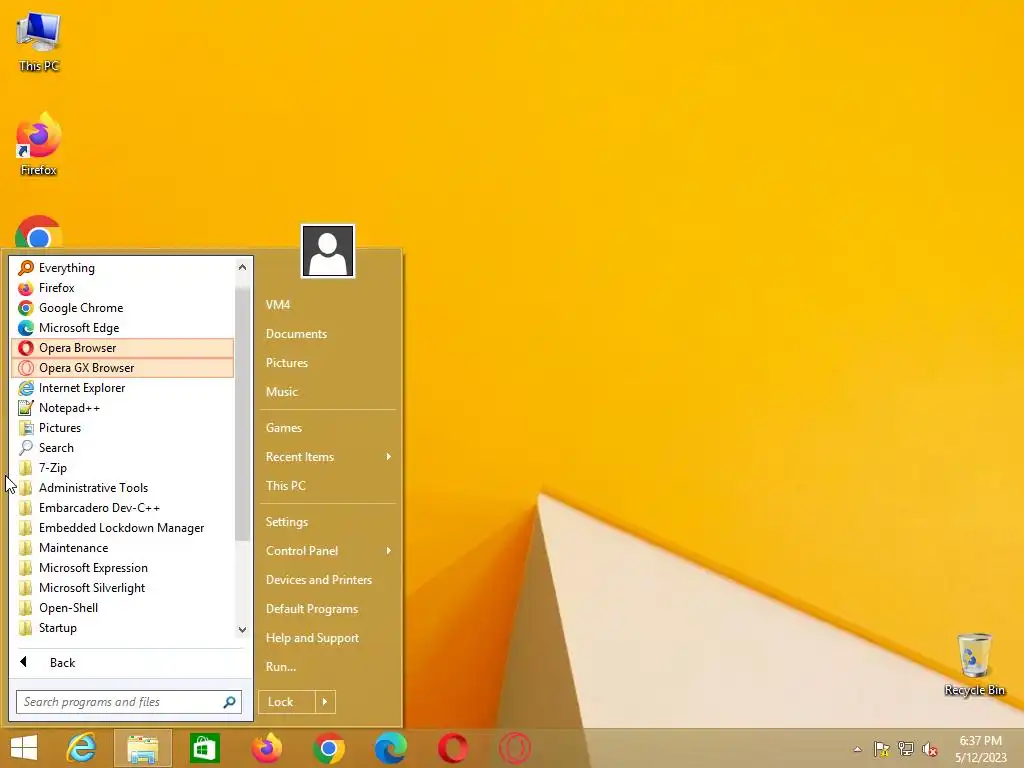Click the network tray icon
The width and height of the screenshot is (1024, 768).
(x=906, y=749)
